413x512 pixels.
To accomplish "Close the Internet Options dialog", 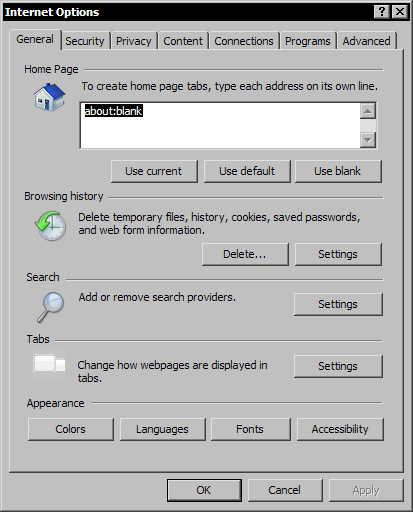I will click(x=400, y=12).
